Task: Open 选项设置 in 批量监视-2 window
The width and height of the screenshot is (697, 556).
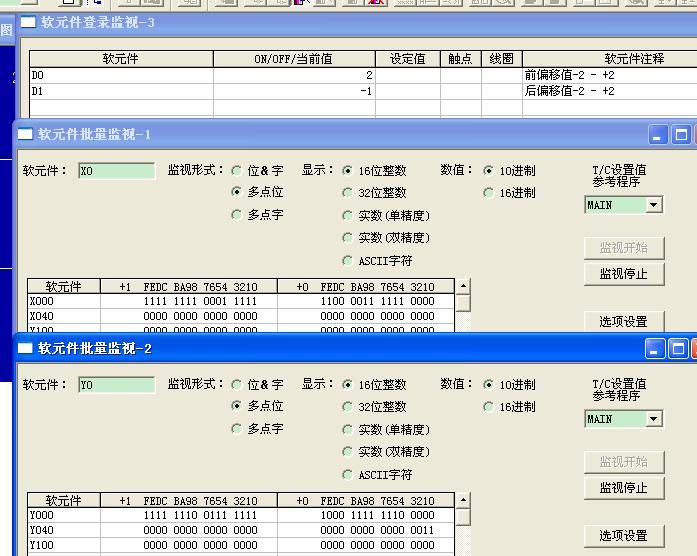Action: pos(623,536)
